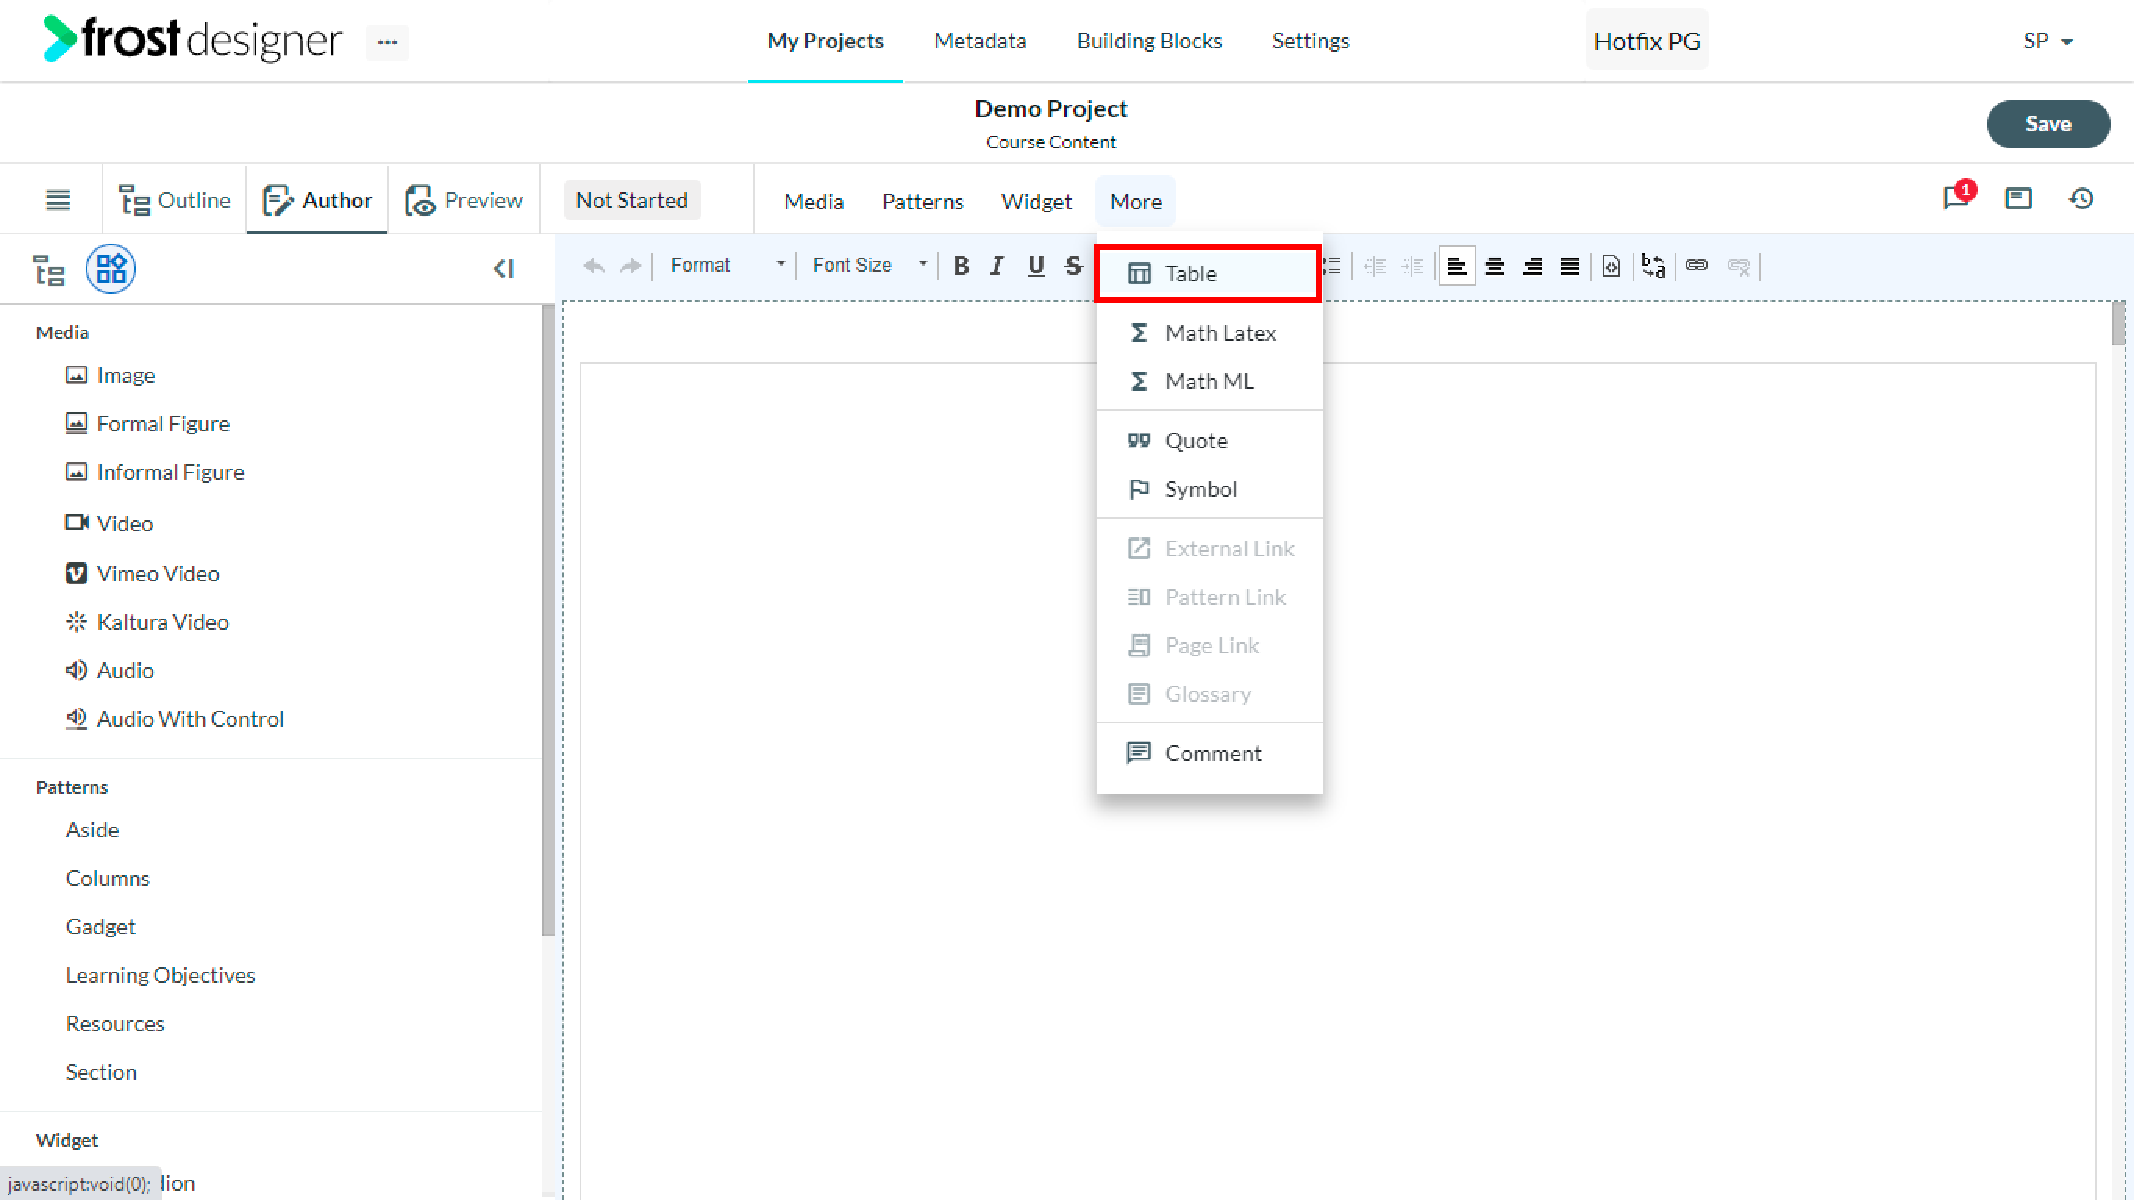Click the version history icon
The height and width of the screenshot is (1201, 2135).
[2081, 199]
